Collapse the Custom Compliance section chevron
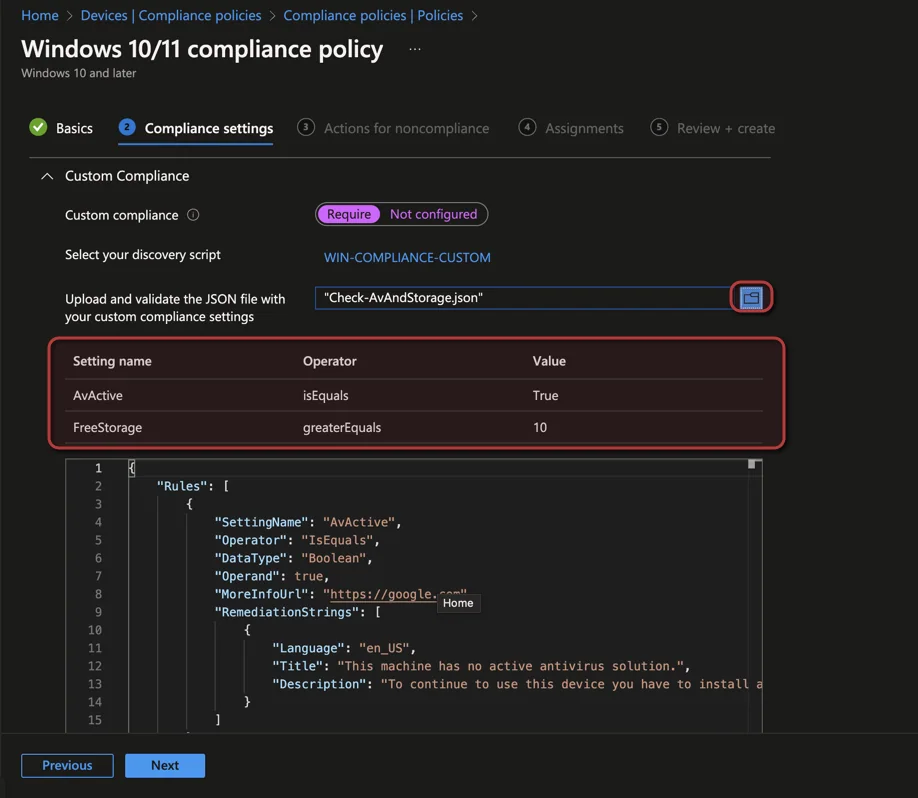 coord(47,176)
